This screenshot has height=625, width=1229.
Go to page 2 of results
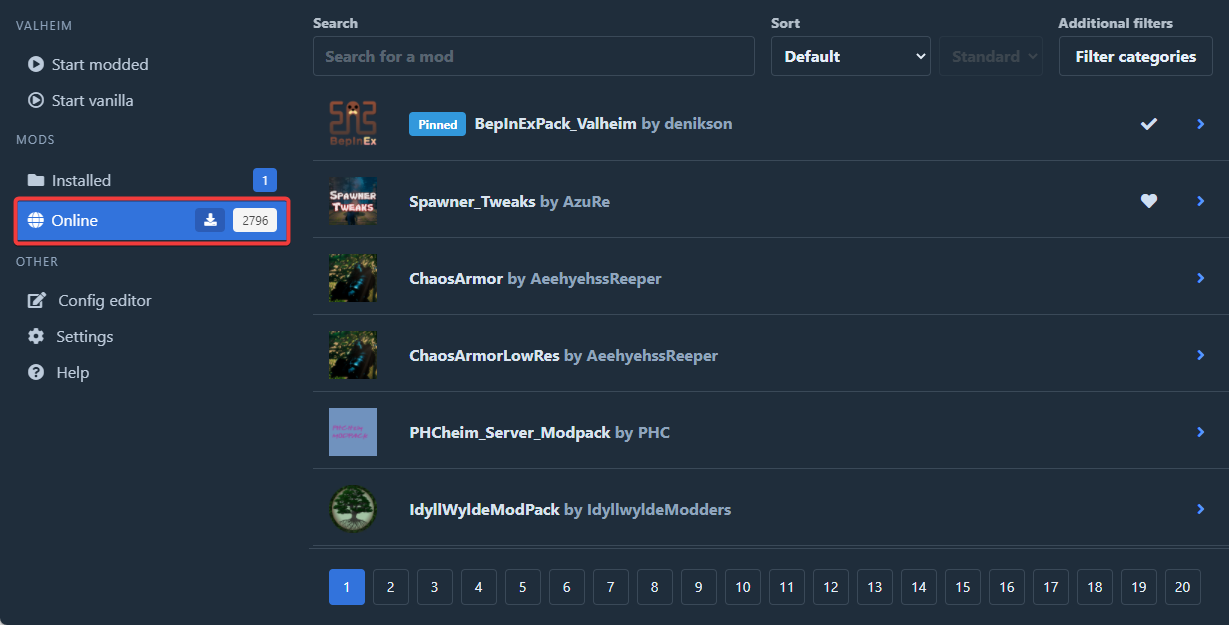tap(391, 587)
